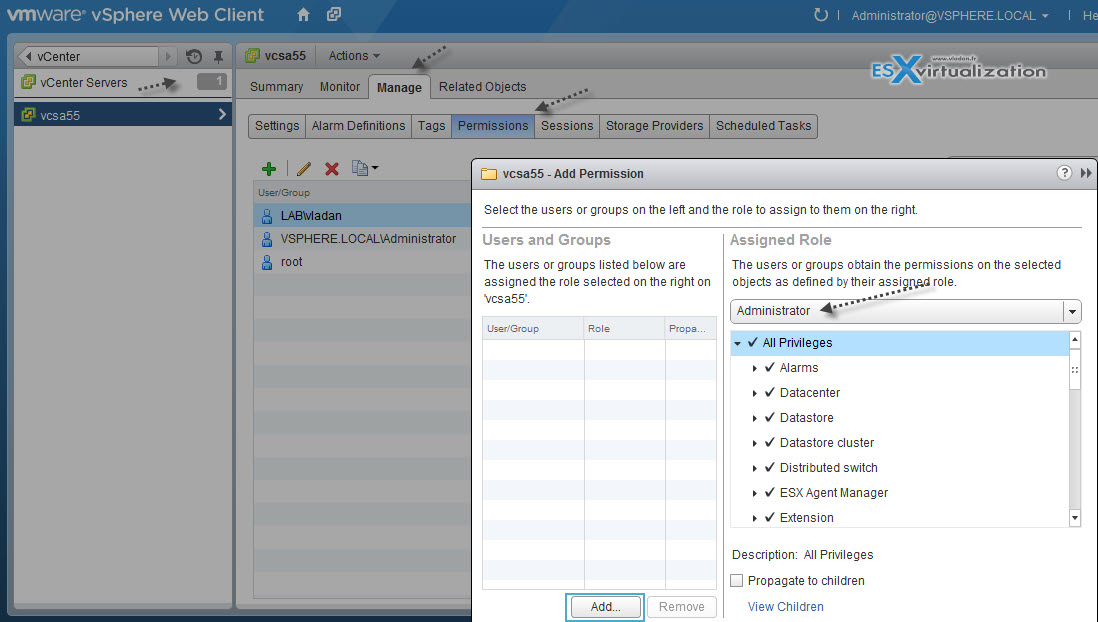Expand the Distributed switch node
The height and width of the screenshot is (622, 1098).
click(754, 469)
